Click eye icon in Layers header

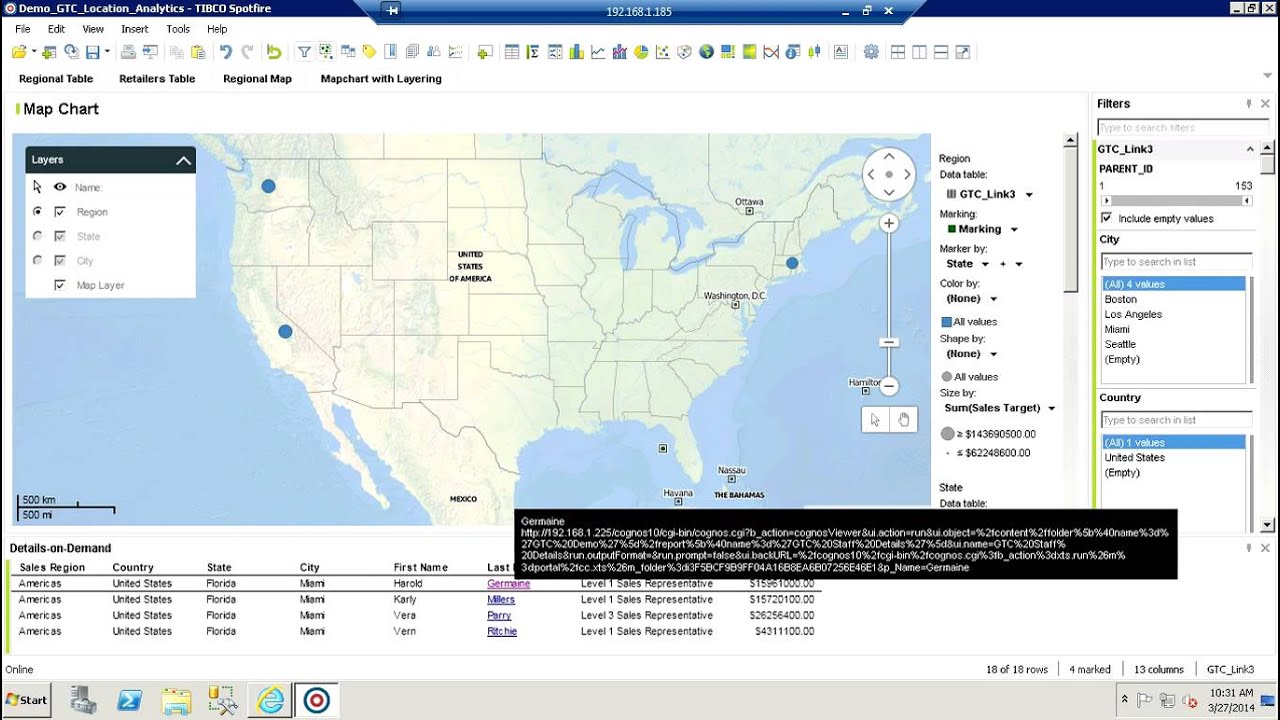point(60,187)
